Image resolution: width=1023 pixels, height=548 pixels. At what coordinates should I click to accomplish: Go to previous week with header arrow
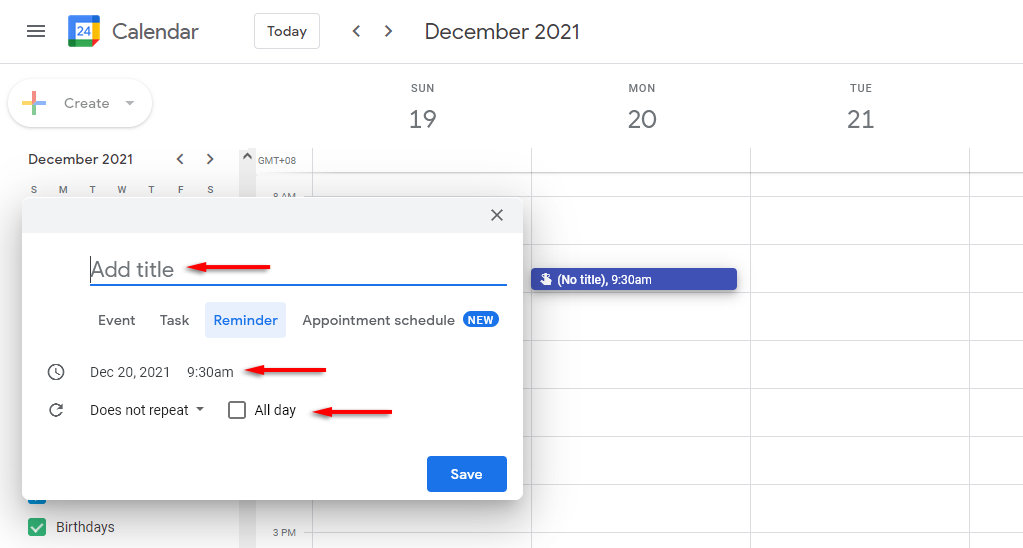click(356, 31)
